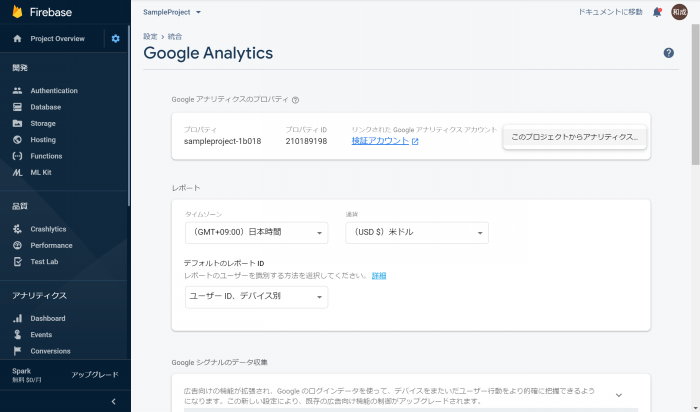
Task: Click the Functions brackets icon
Action: 17,156
